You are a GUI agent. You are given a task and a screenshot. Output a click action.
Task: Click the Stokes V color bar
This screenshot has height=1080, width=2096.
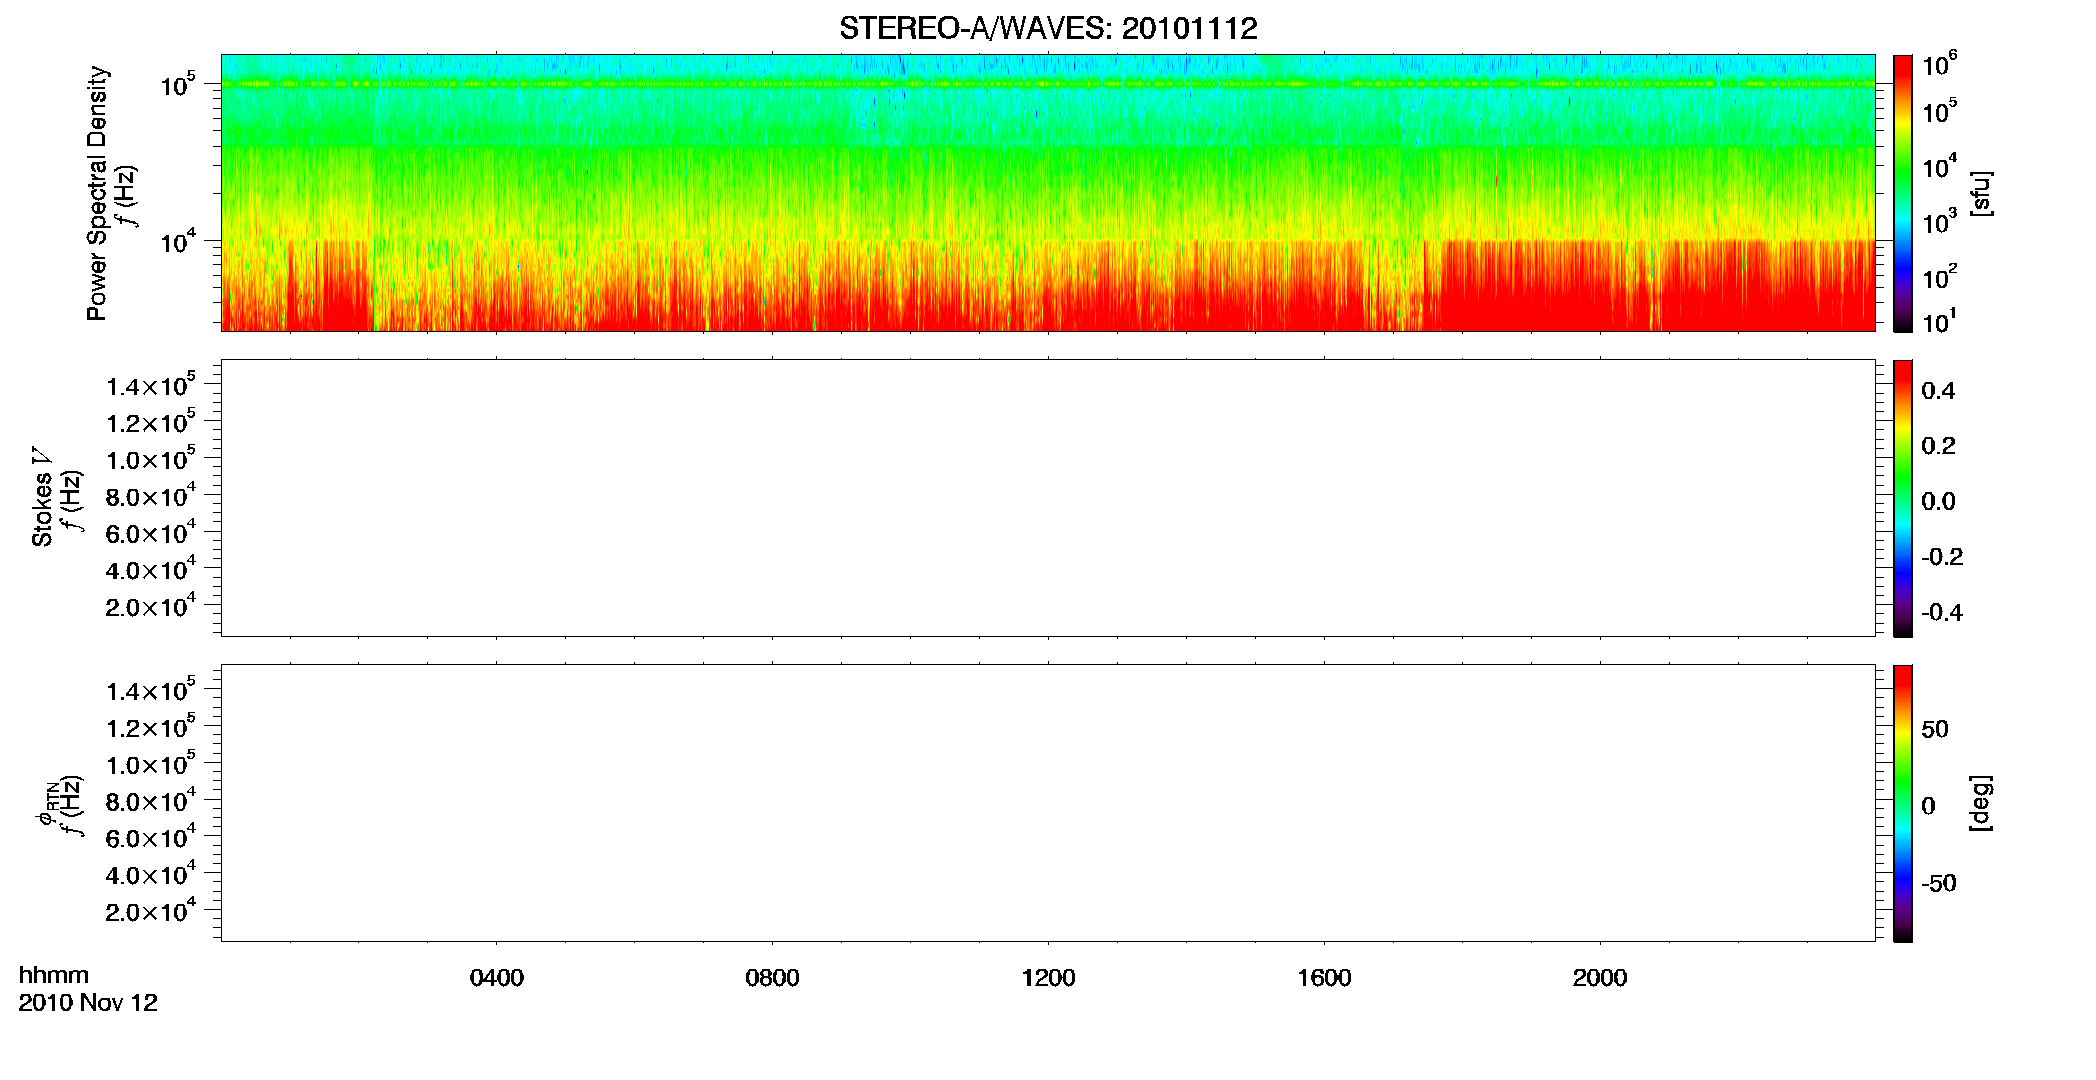pyautogui.click(x=1903, y=498)
